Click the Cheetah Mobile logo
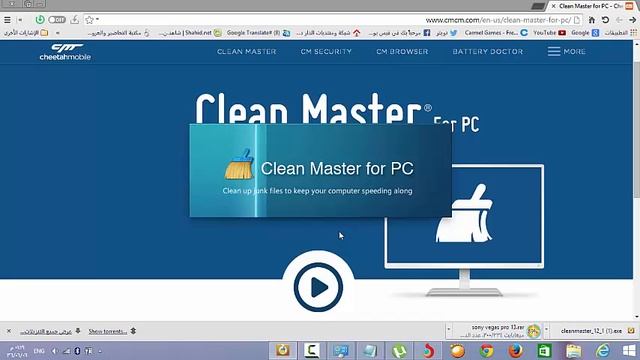 [x=65, y=52]
